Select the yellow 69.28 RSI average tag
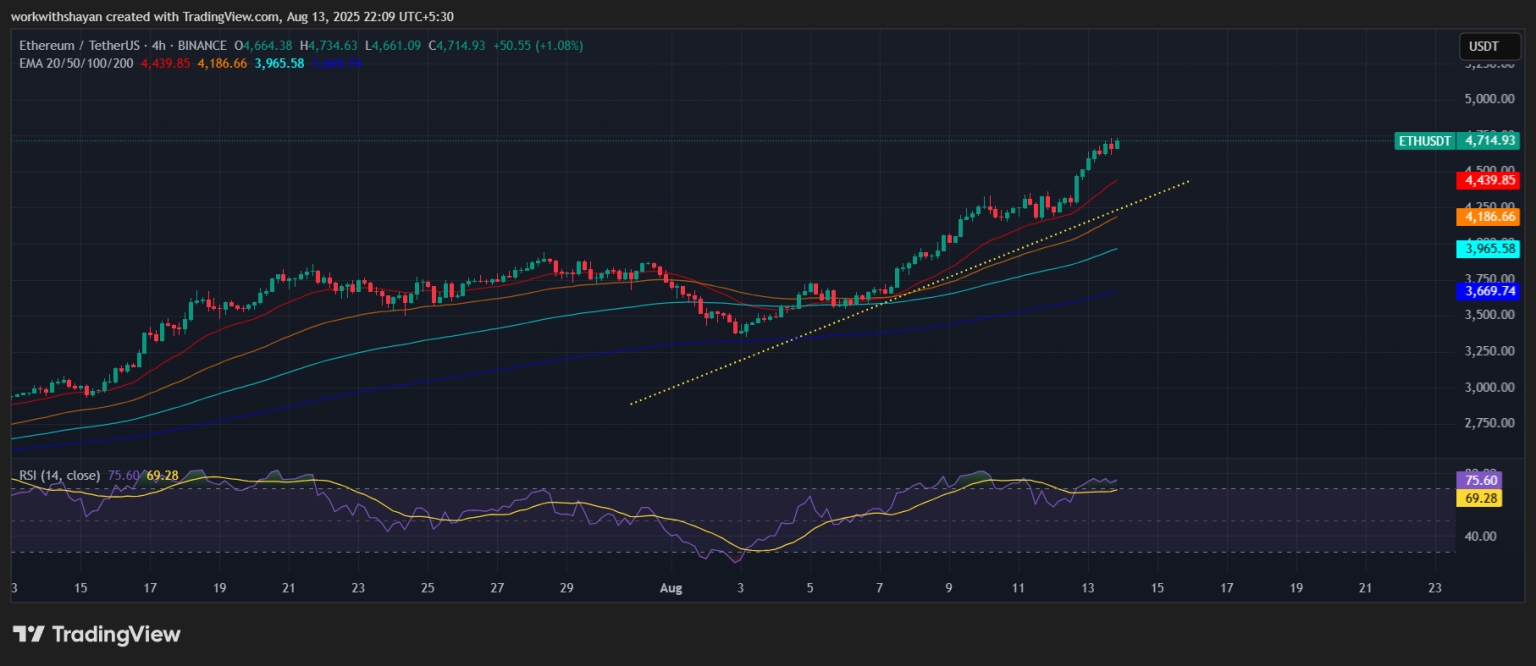The image size is (1536, 666). pos(1480,498)
